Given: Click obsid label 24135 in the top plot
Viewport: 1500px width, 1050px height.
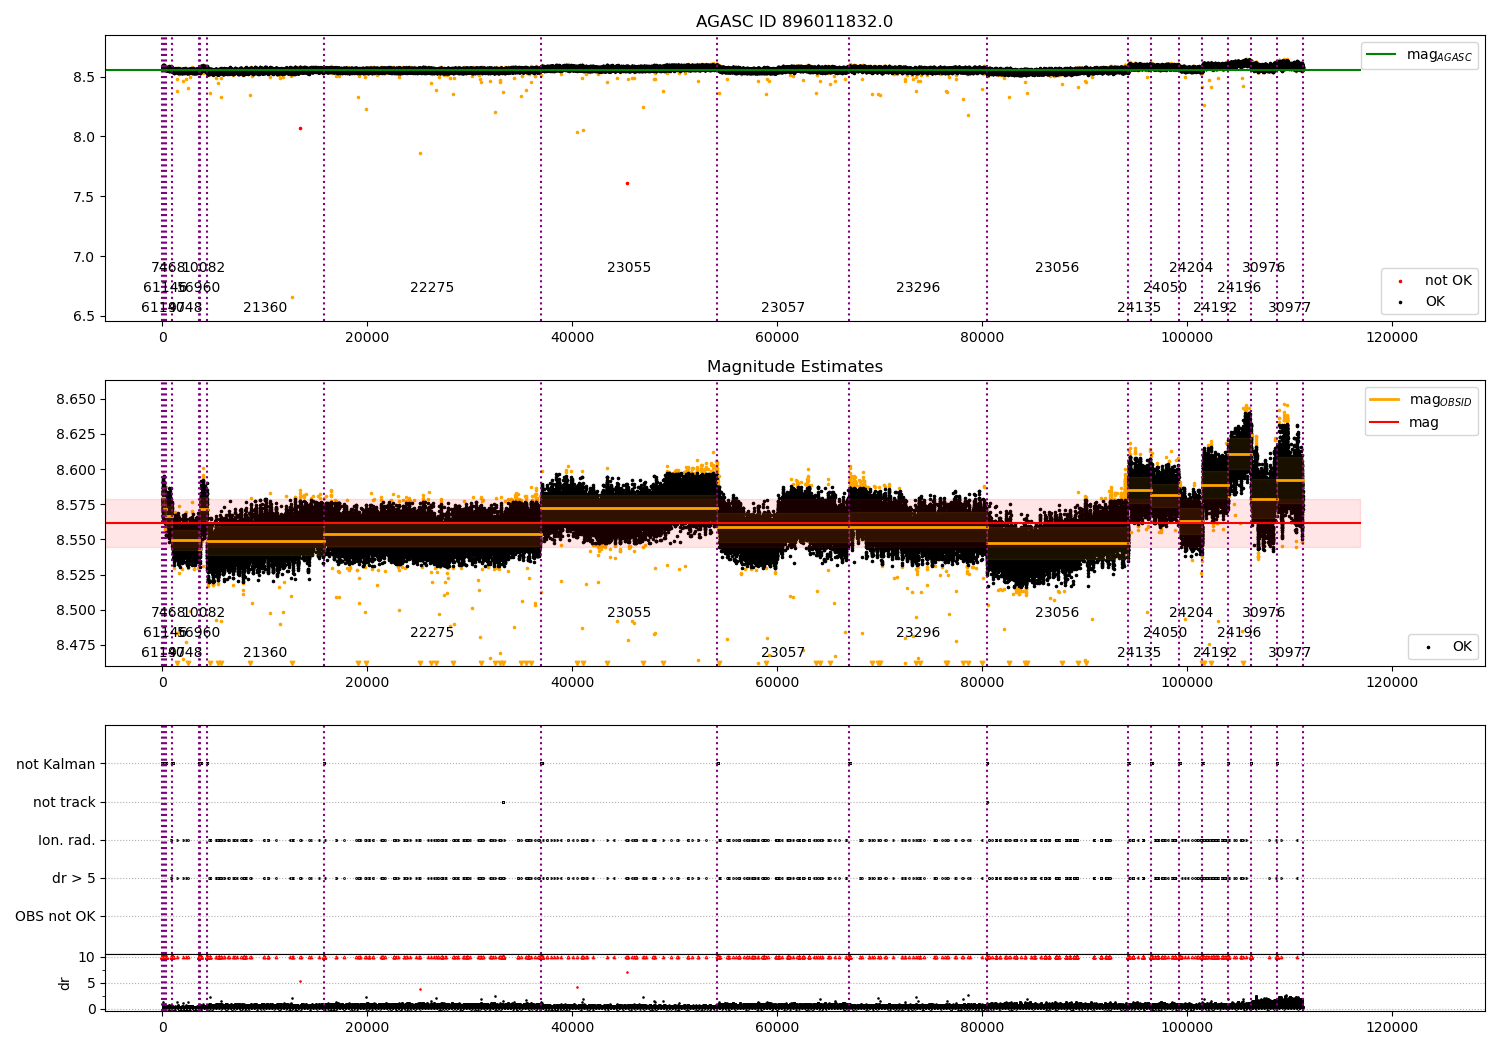Looking at the screenshot, I should (x=1139, y=308).
